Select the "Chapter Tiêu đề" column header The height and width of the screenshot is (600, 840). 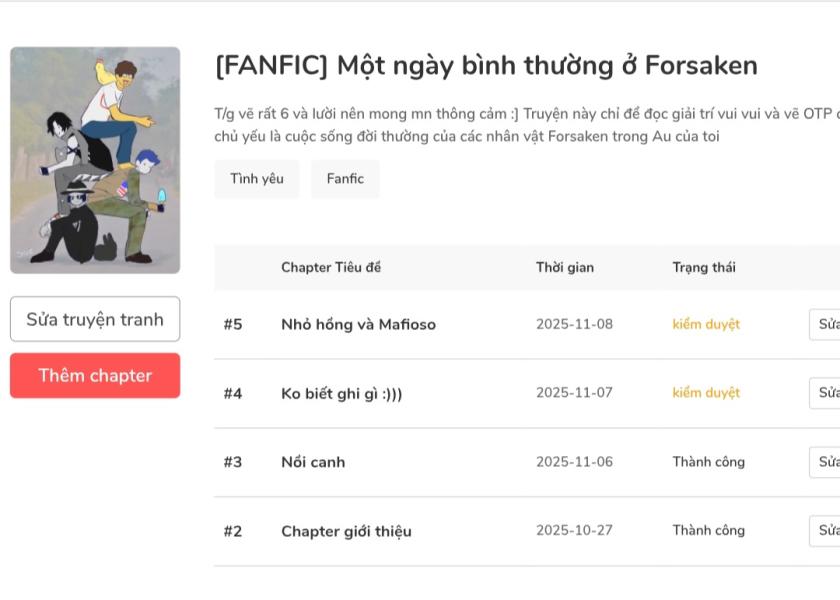pyautogui.click(x=331, y=267)
